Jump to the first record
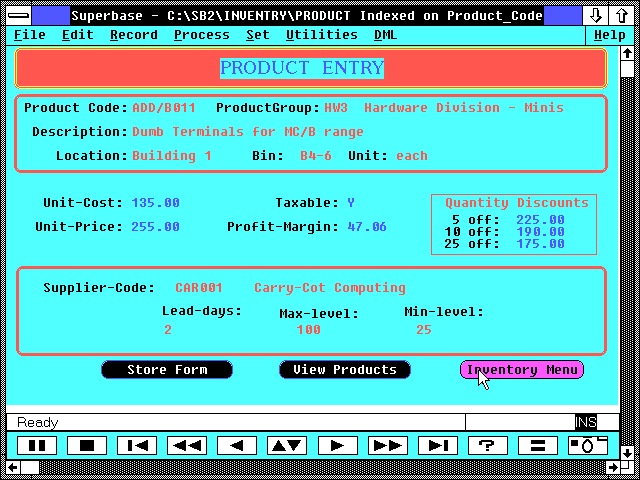The width and height of the screenshot is (640, 480). (x=137, y=445)
